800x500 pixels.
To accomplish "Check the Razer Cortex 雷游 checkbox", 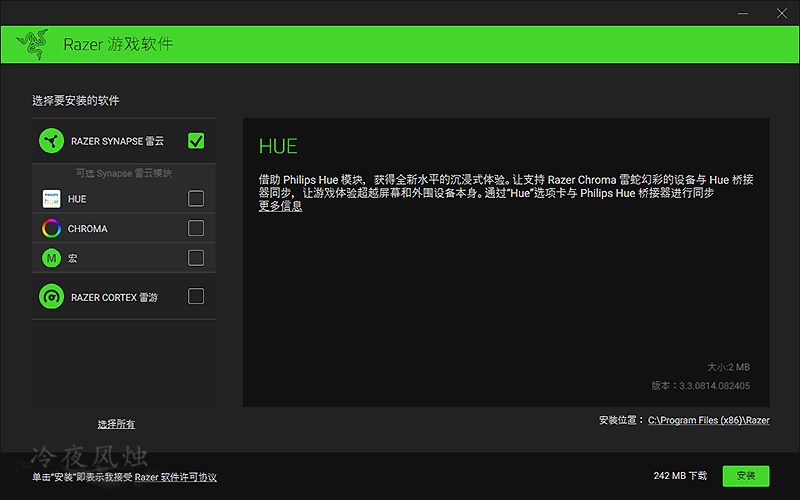I will click(x=196, y=296).
